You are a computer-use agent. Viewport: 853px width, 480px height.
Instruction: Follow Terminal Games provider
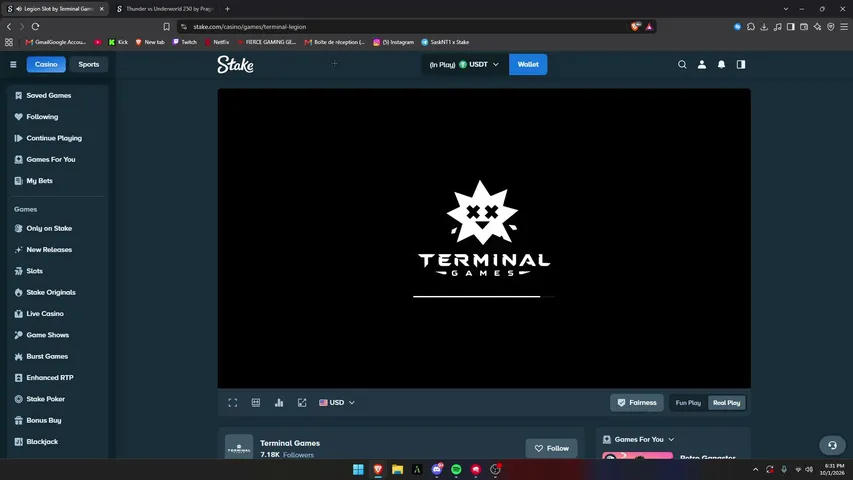(x=552, y=448)
